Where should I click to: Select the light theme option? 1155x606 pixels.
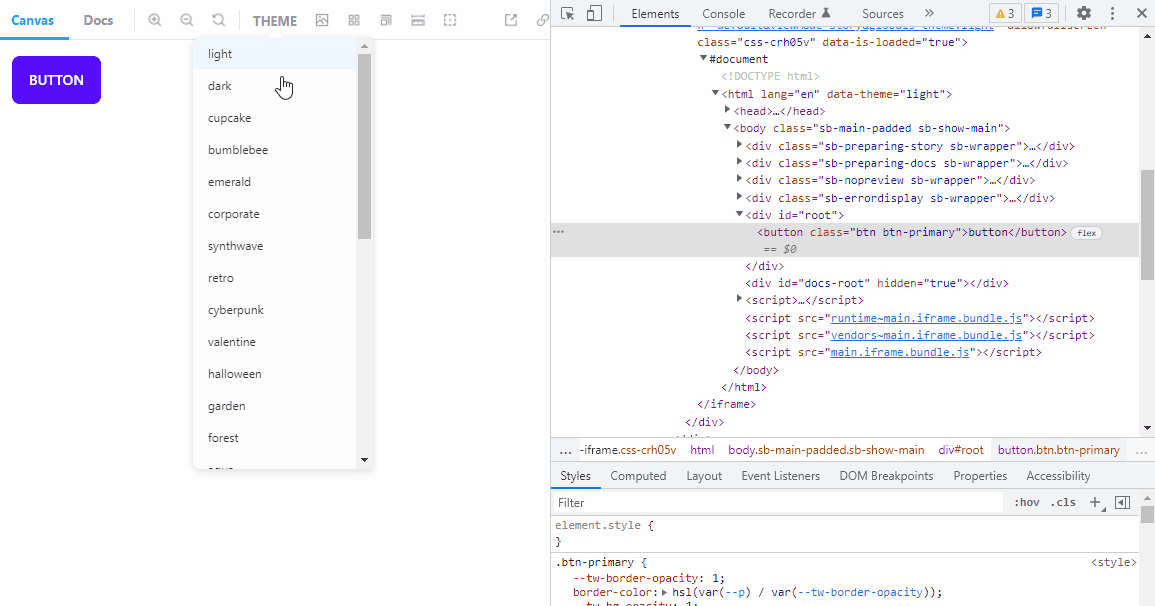point(275,54)
